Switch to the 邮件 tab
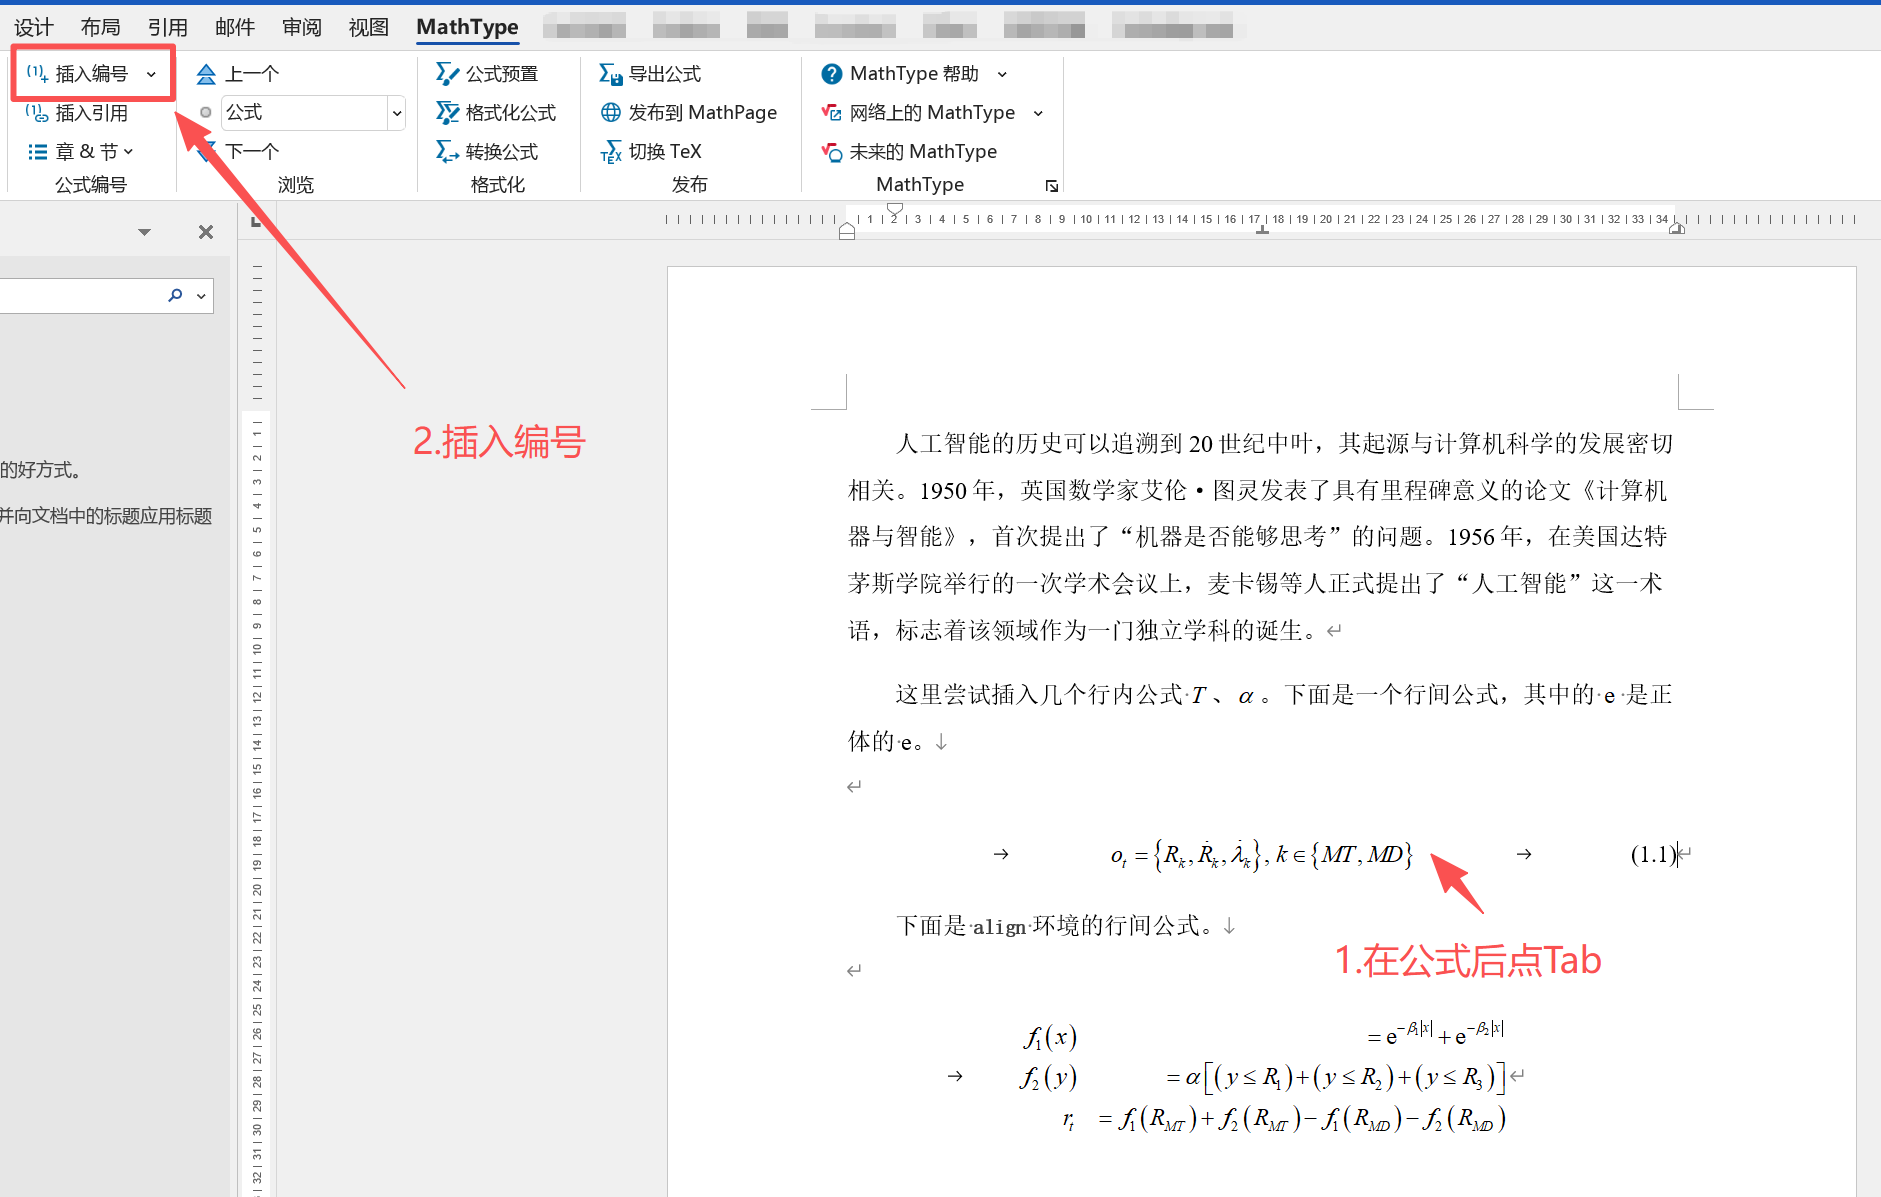Viewport: 1881px width, 1197px height. pos(234,27)
